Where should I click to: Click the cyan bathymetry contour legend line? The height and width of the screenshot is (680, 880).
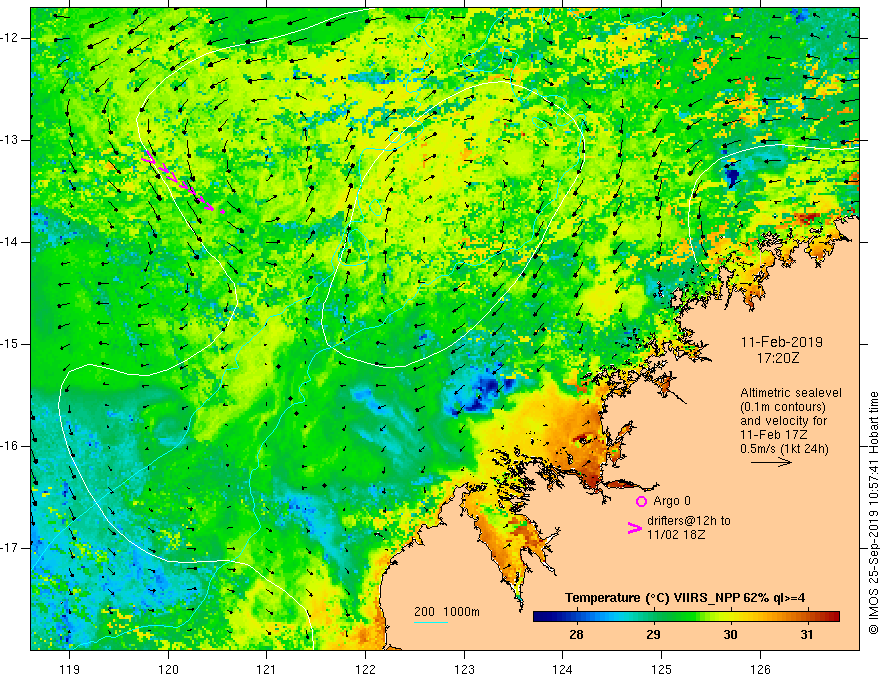pos(431,622)
